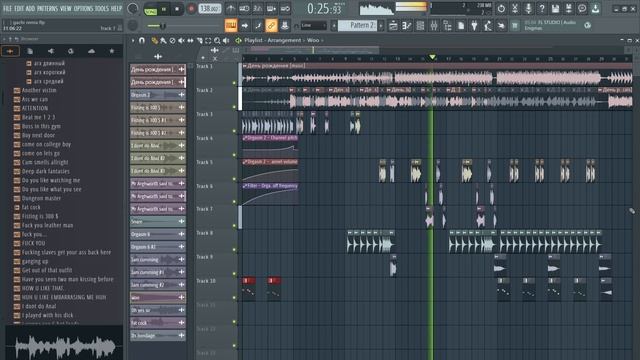The height and width of the screenshot is (360, 640).
Task: Click the red record button
Action: click(x=191, y=9)
